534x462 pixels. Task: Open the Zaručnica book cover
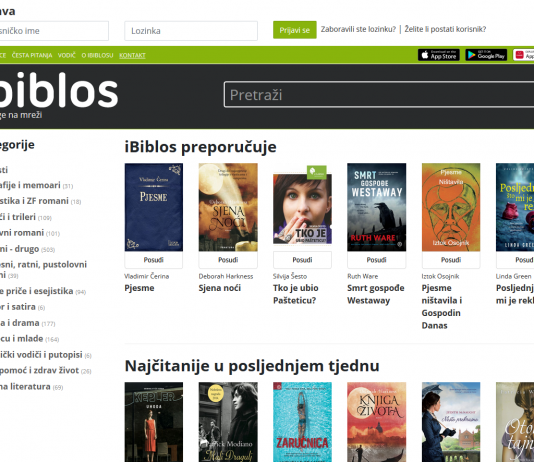pyautogui.click(x=302, y=422)
